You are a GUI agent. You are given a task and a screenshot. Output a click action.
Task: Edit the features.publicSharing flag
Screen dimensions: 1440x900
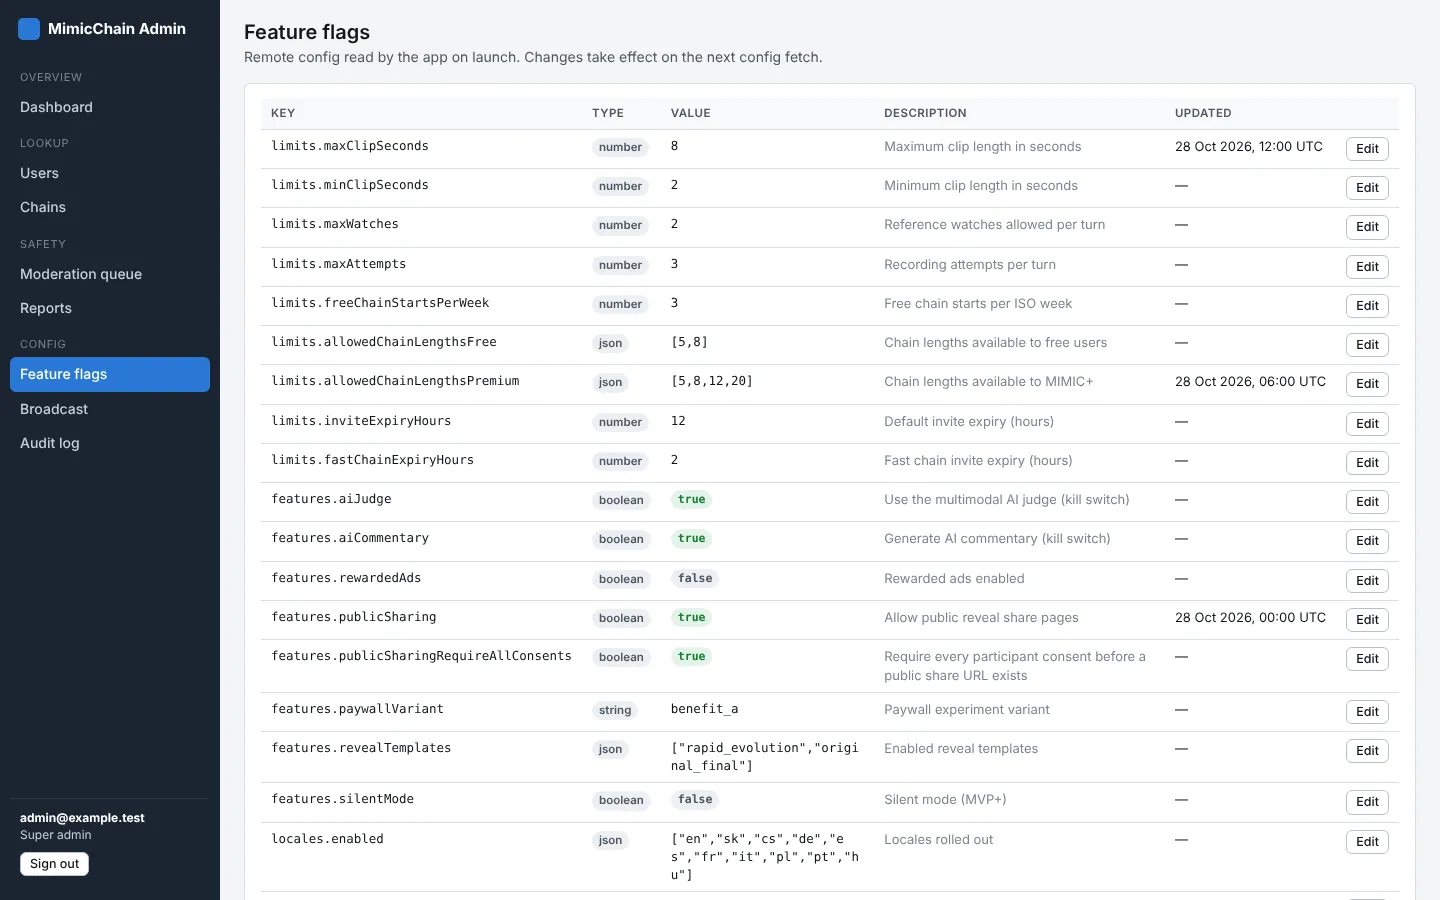tap(1367, 620)
